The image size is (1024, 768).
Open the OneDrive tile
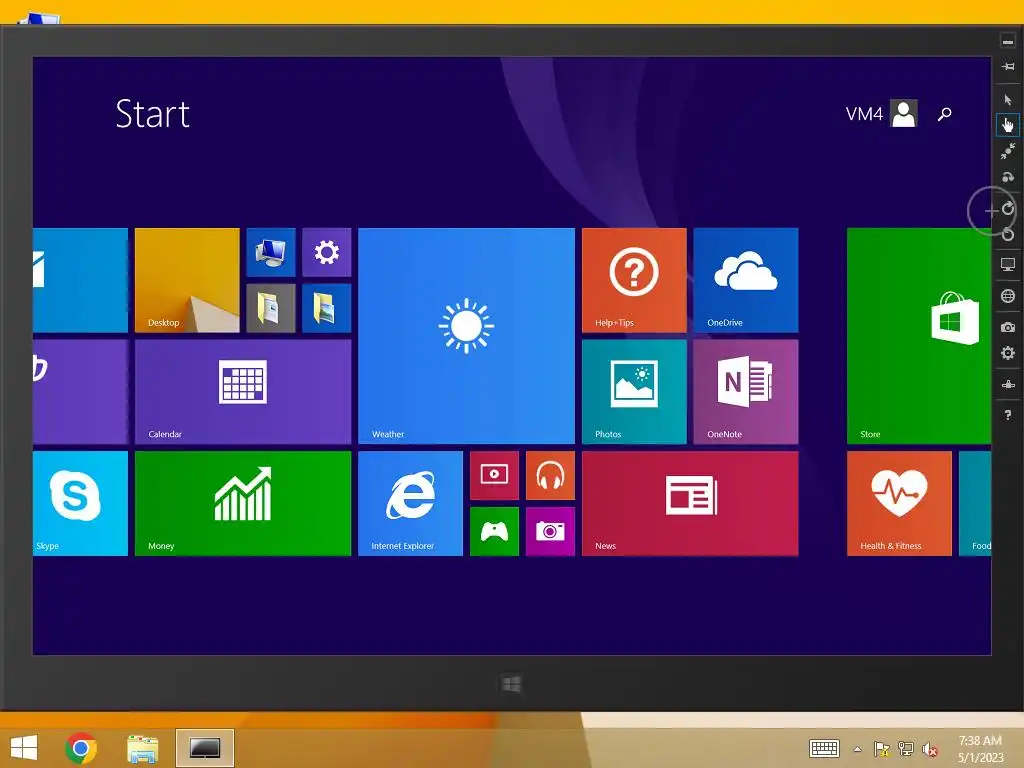pyautogui.click(x=746, y=280)
